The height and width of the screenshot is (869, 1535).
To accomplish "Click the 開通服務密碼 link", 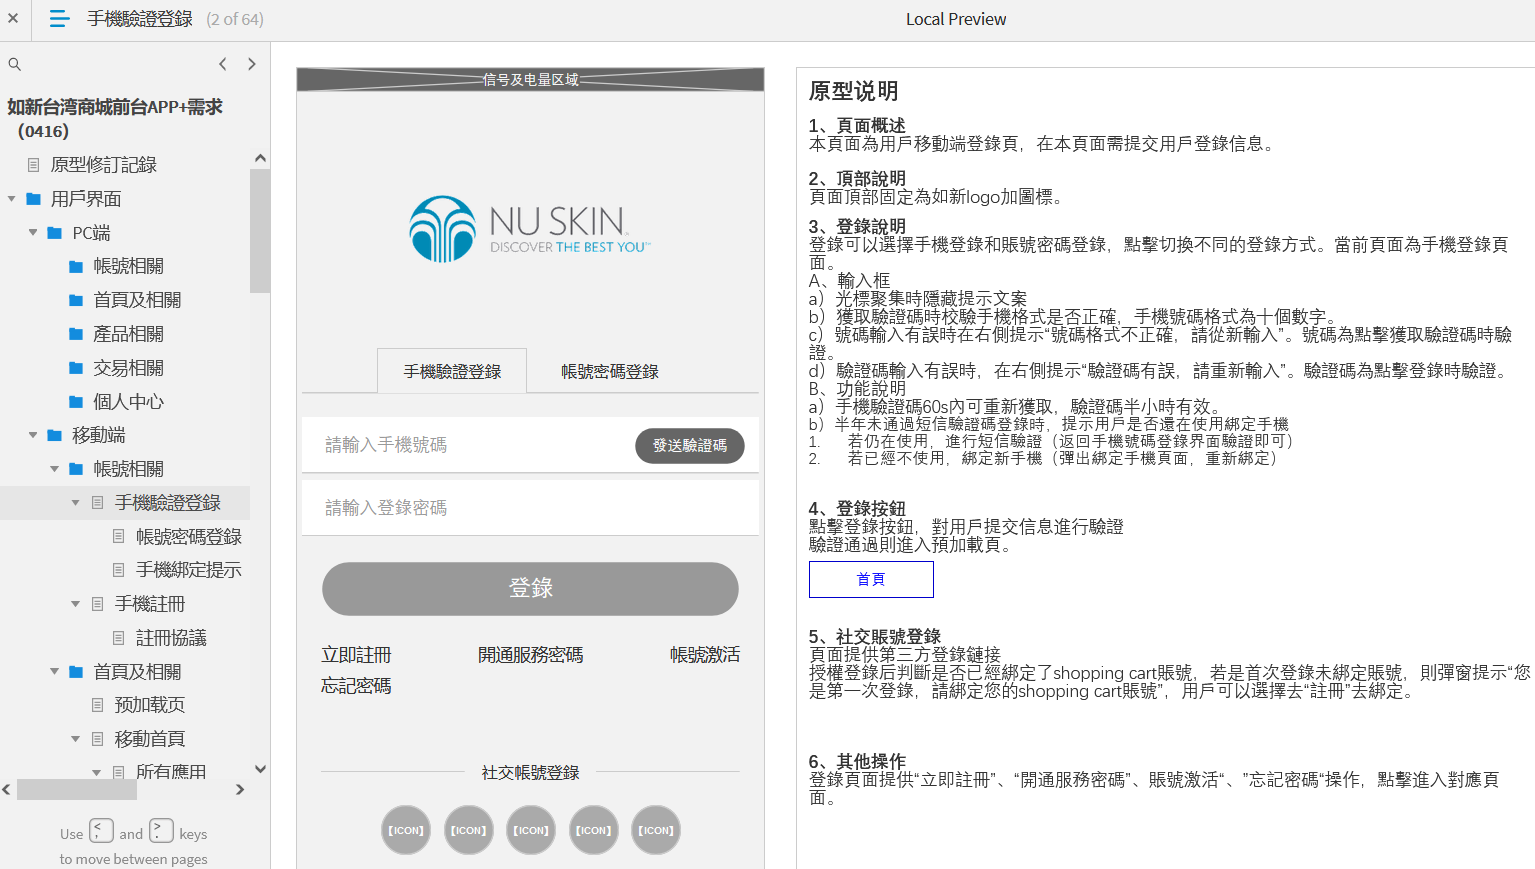I will click(x=530, y=655).
